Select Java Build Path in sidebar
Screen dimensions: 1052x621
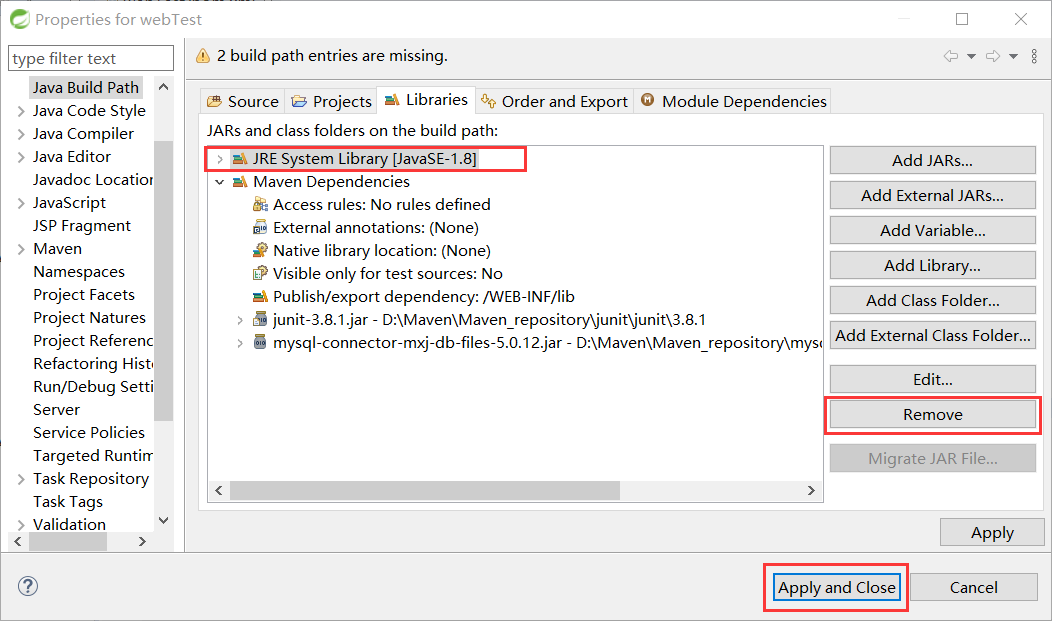(x=86, y=88)
